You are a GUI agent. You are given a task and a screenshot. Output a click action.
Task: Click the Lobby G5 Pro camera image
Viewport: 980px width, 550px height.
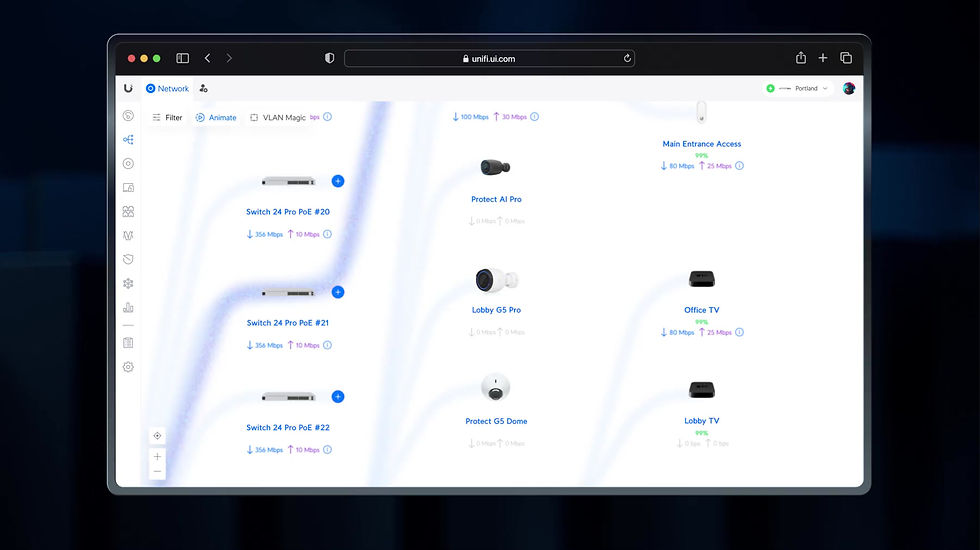pos(496,280)
